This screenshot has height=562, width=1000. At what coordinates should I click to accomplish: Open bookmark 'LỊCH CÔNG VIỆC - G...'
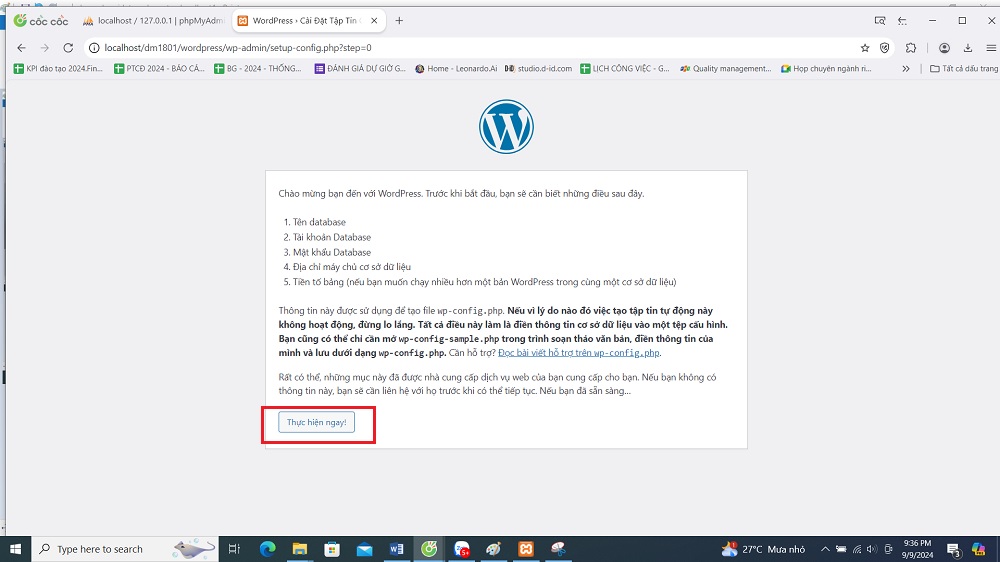pos(625,68)
